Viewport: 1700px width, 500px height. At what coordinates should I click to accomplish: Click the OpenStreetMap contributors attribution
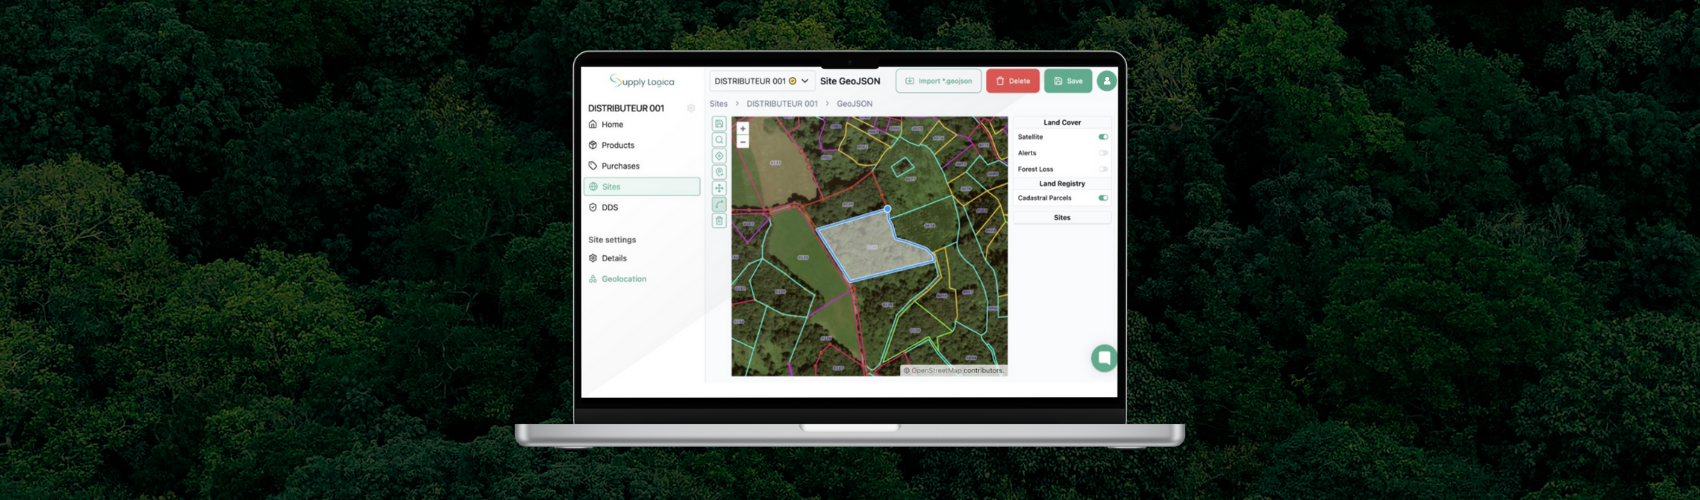coord(954,371)
